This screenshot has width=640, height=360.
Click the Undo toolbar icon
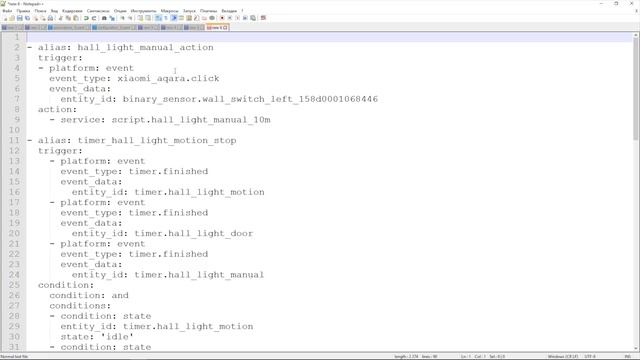[86, 18]
